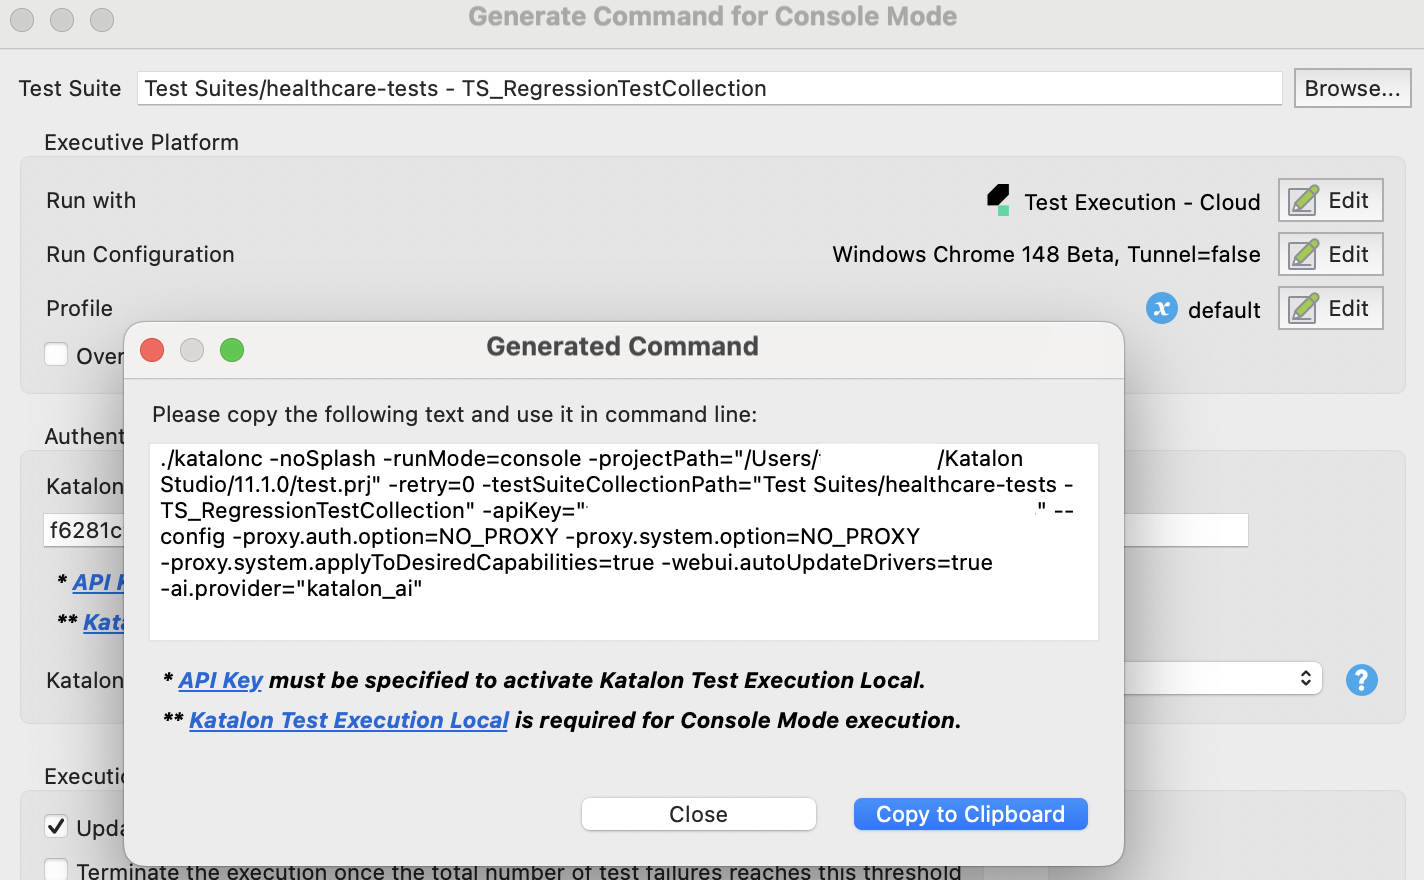Click the blue x icon beside default profile
The width and height of the screenshot is (1424, 880).
[x=1161, y=309]
